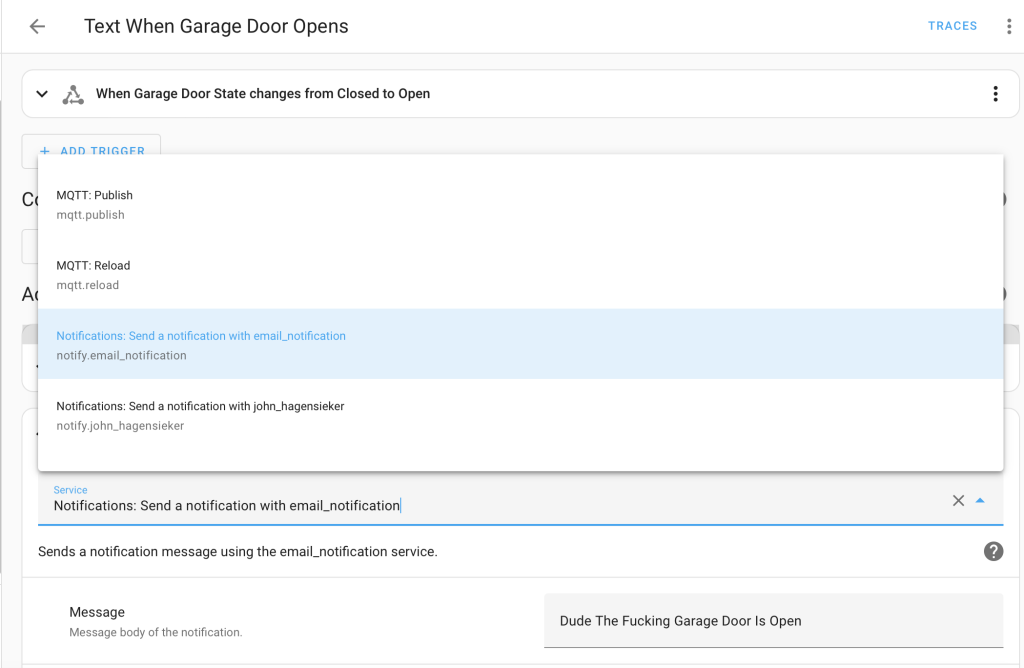
Task: Open the help question mark for the notification service
Action: [x=993, y=551]
